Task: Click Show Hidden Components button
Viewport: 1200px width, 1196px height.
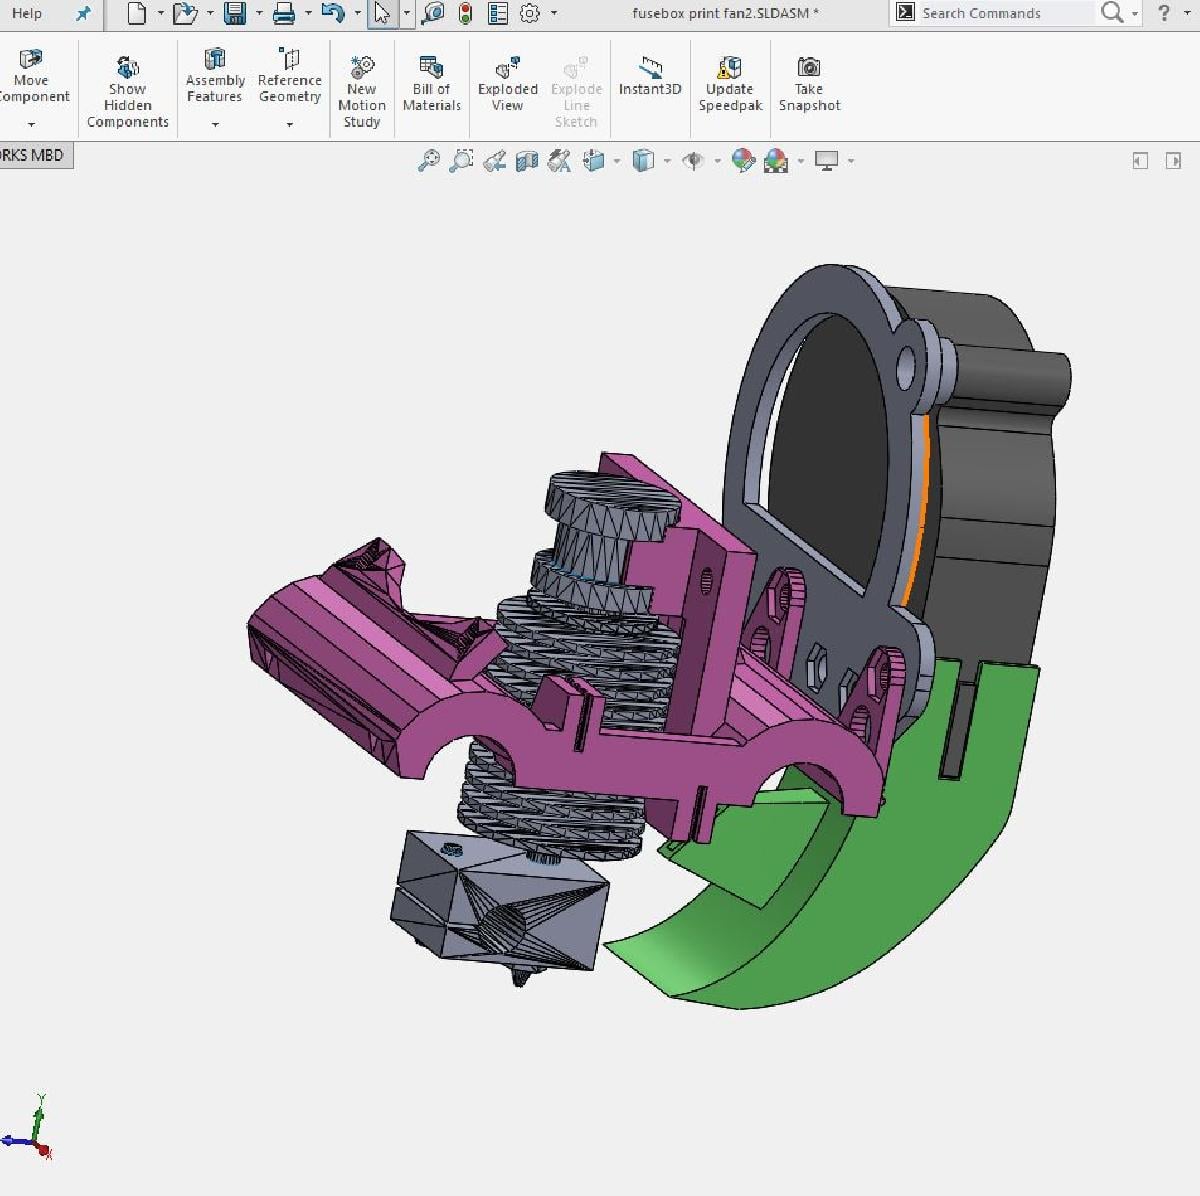Action: pos(127,91)
